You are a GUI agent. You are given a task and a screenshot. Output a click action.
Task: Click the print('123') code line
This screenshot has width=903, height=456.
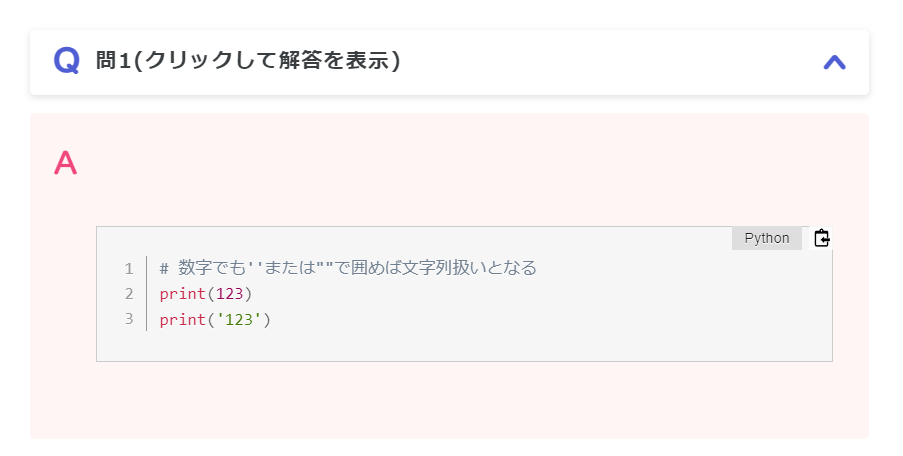tap(215, 319)
